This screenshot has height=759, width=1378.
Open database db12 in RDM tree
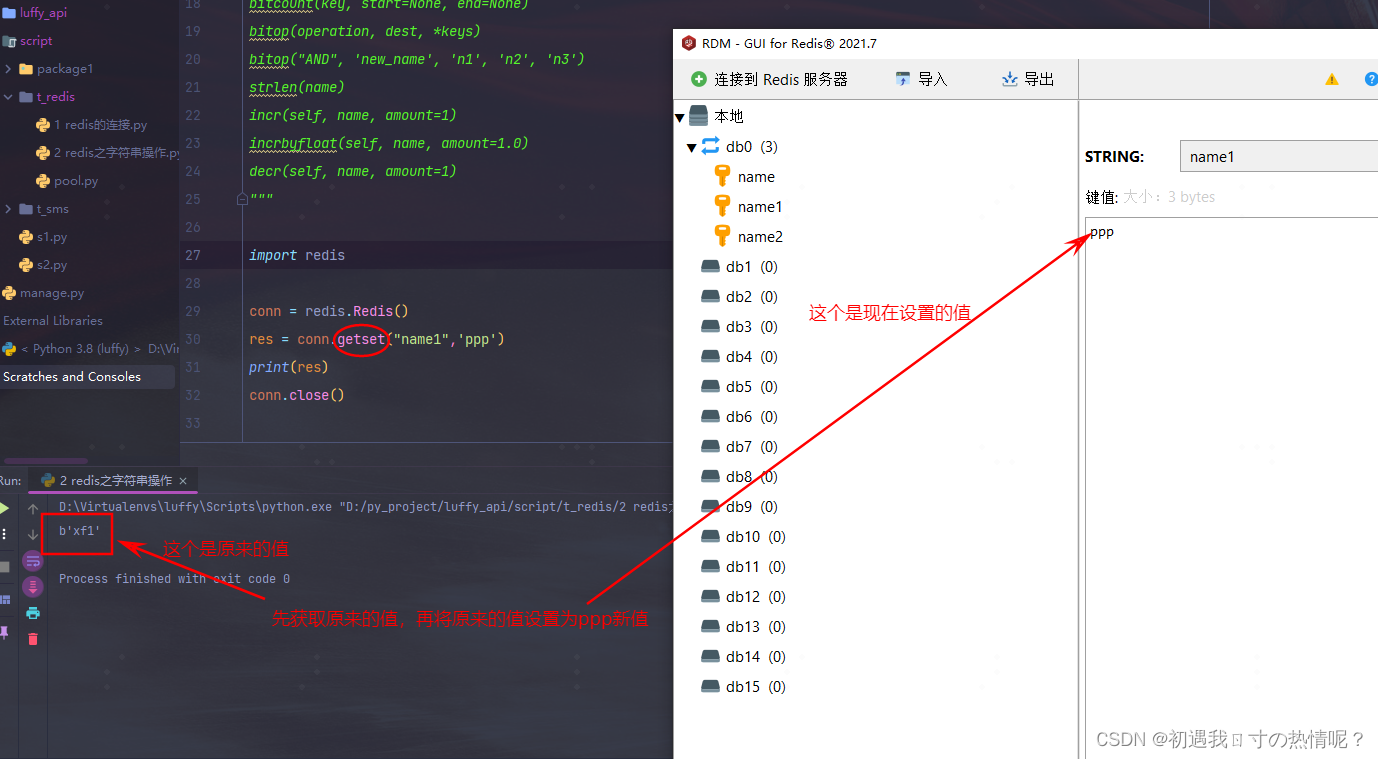743,597
